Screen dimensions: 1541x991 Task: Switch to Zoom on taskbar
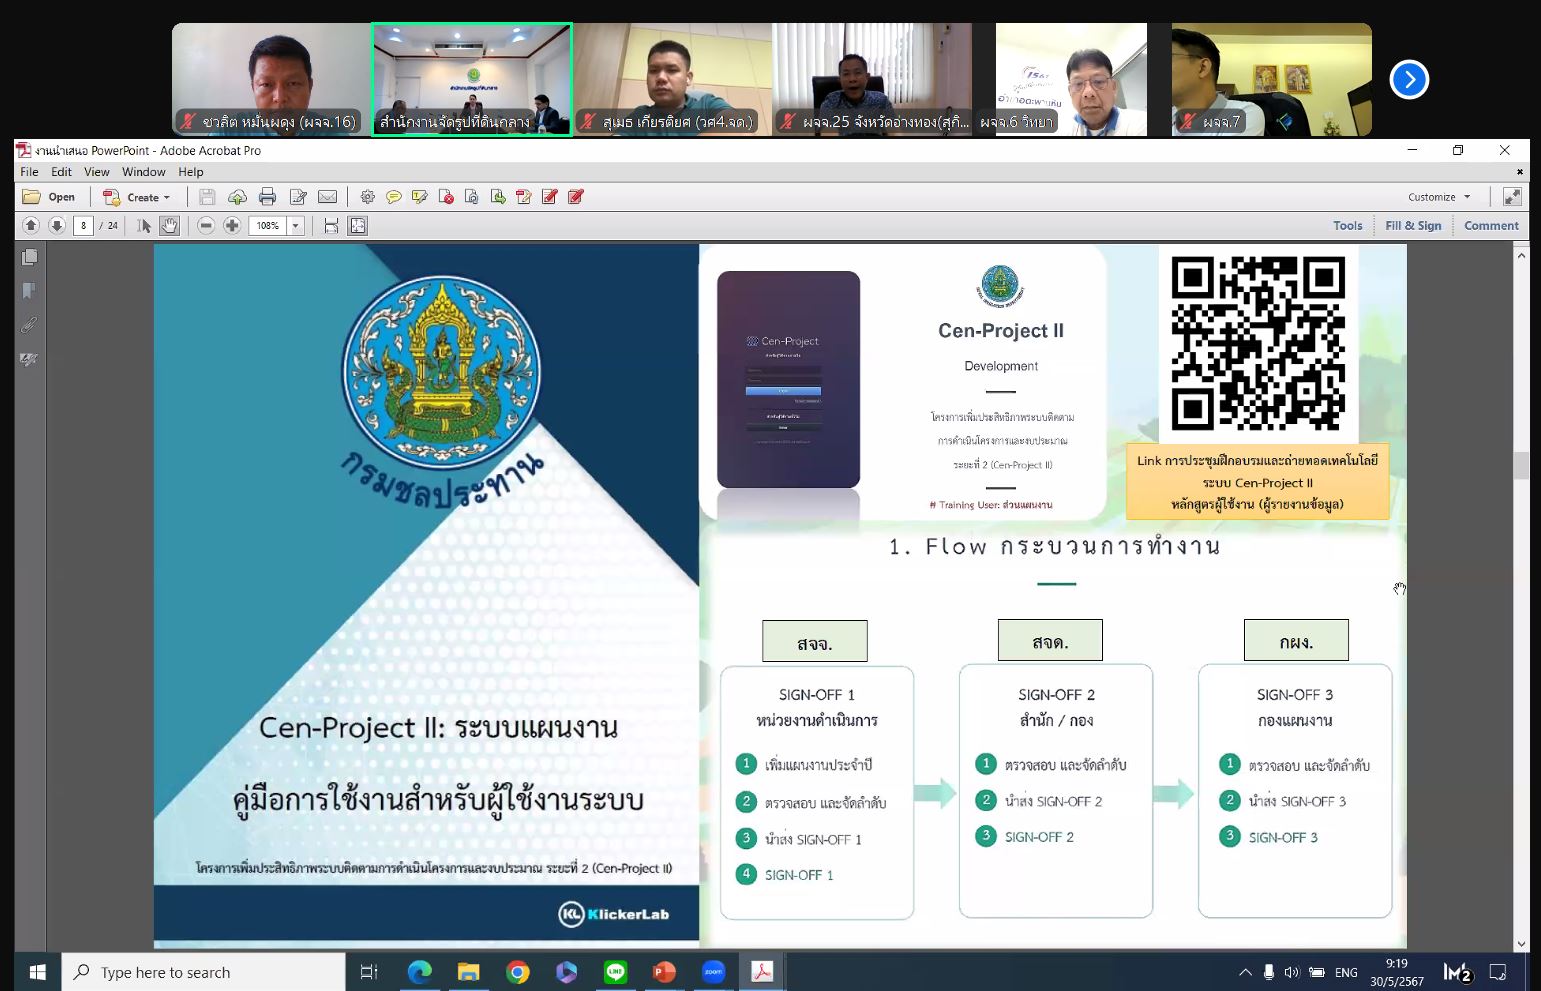(x=713, y=972)
